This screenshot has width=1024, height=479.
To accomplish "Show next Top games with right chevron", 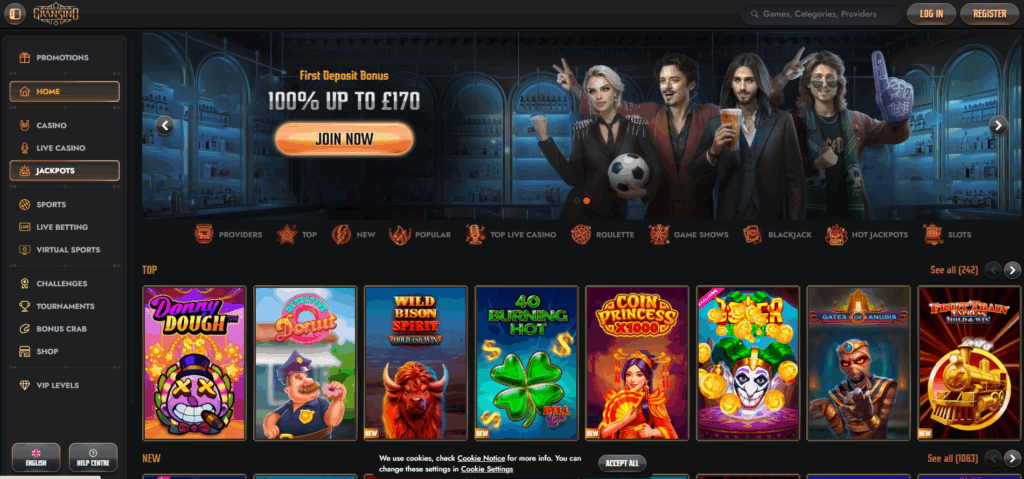I will [1012, 270].
